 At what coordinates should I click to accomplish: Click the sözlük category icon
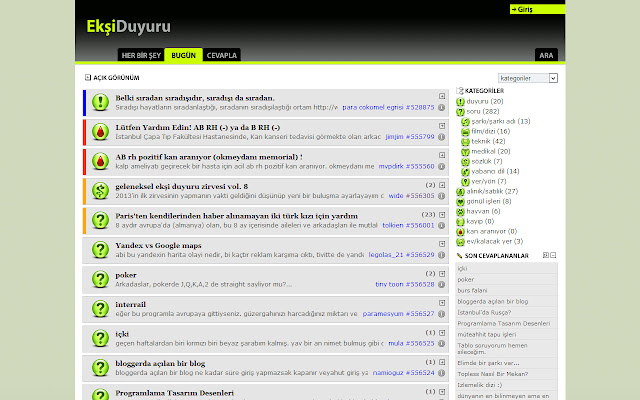[x=465, y=162]
